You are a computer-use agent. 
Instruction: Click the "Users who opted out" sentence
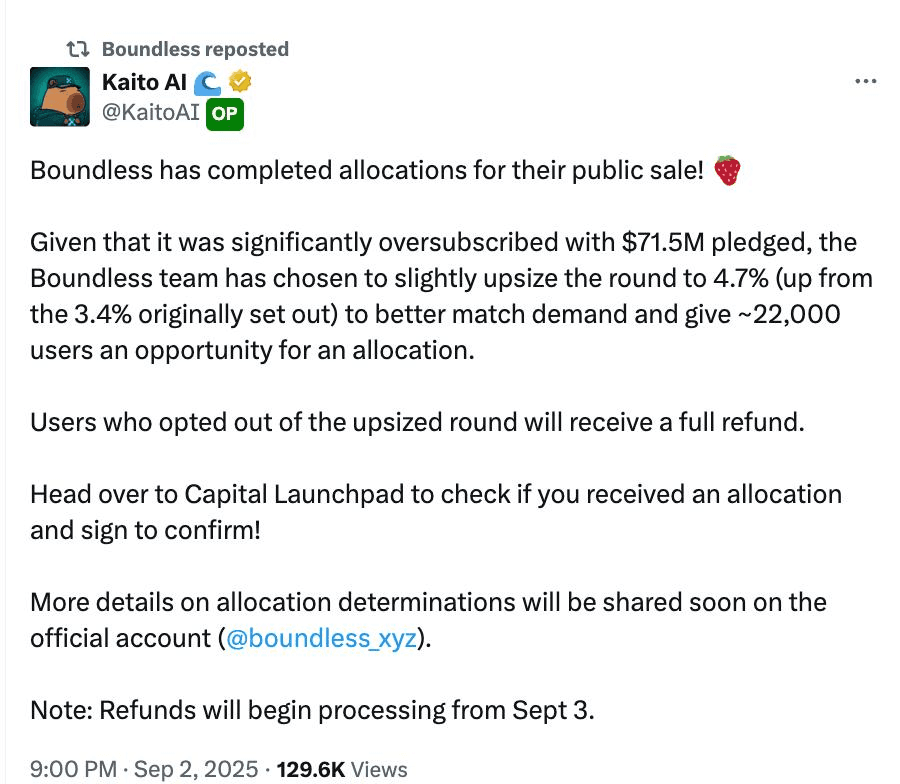coord(417,422)
